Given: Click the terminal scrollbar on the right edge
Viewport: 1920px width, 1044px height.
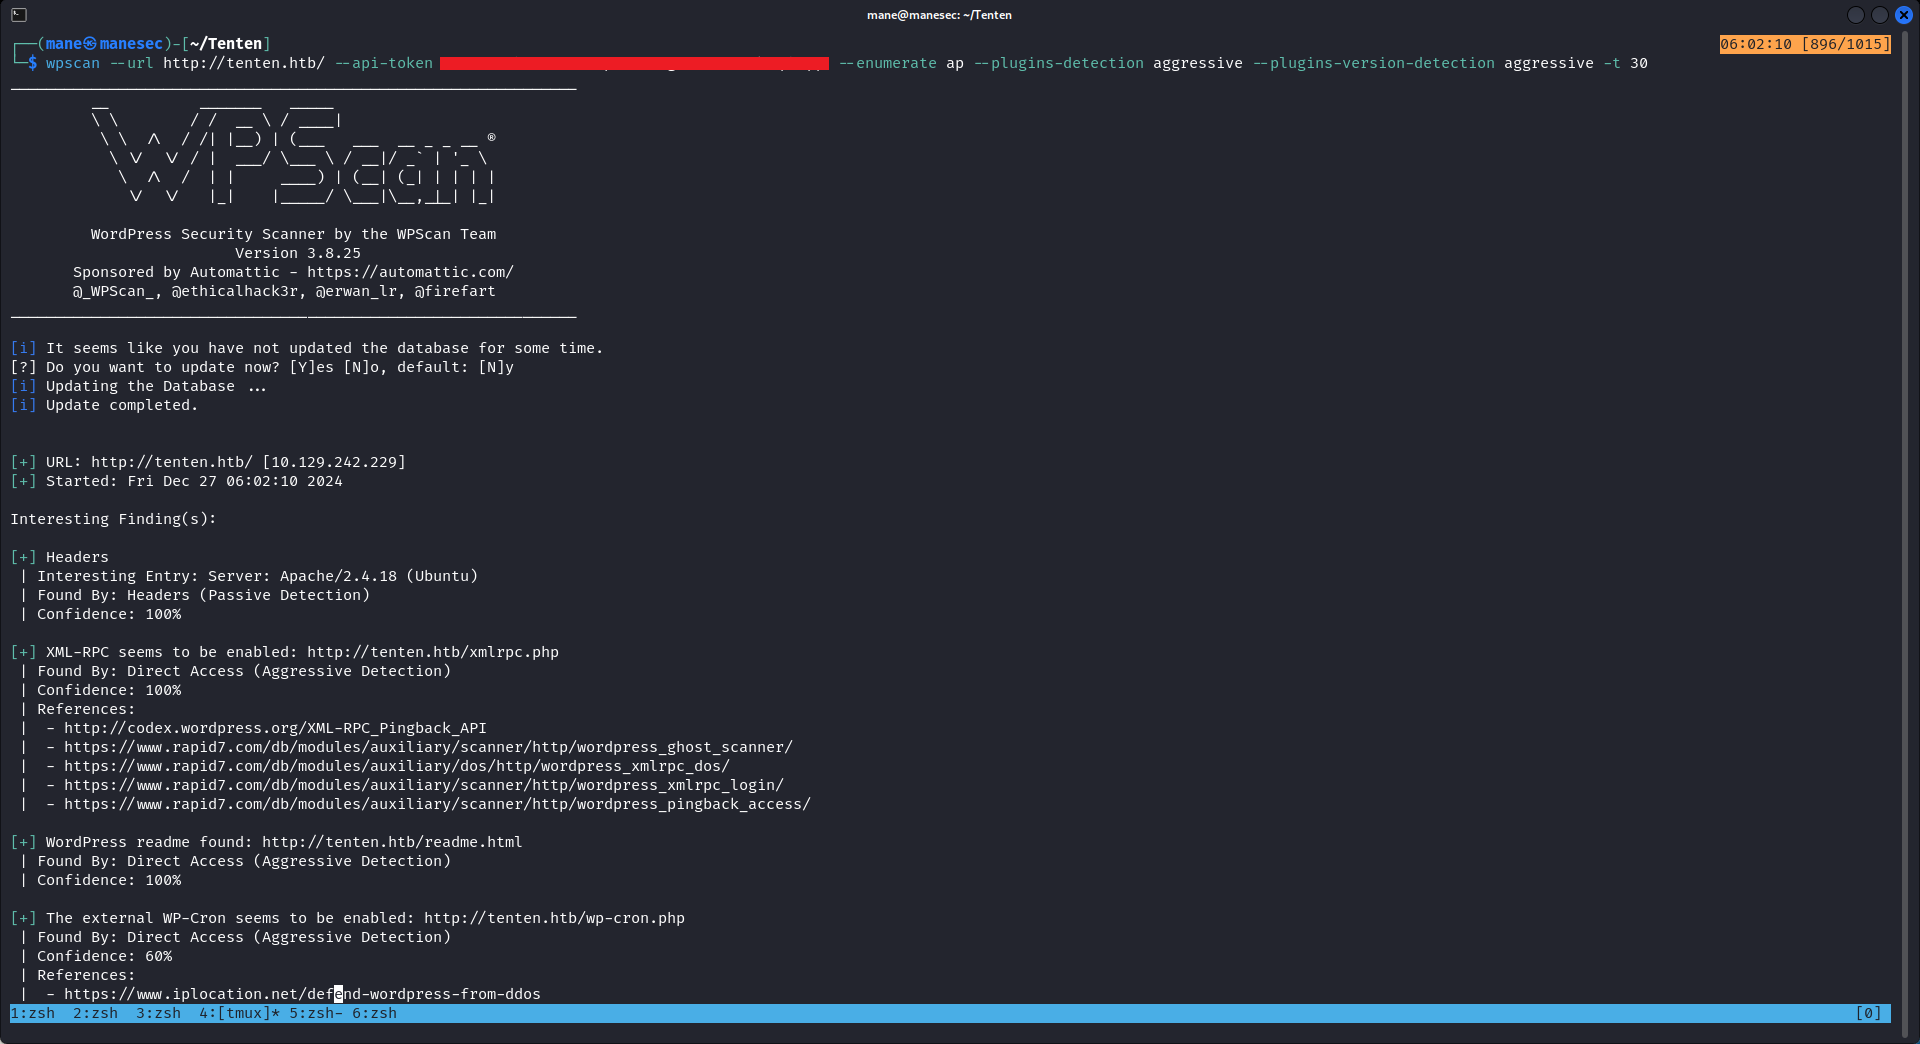Looking at the screenshot, I should click(1906, 535).
